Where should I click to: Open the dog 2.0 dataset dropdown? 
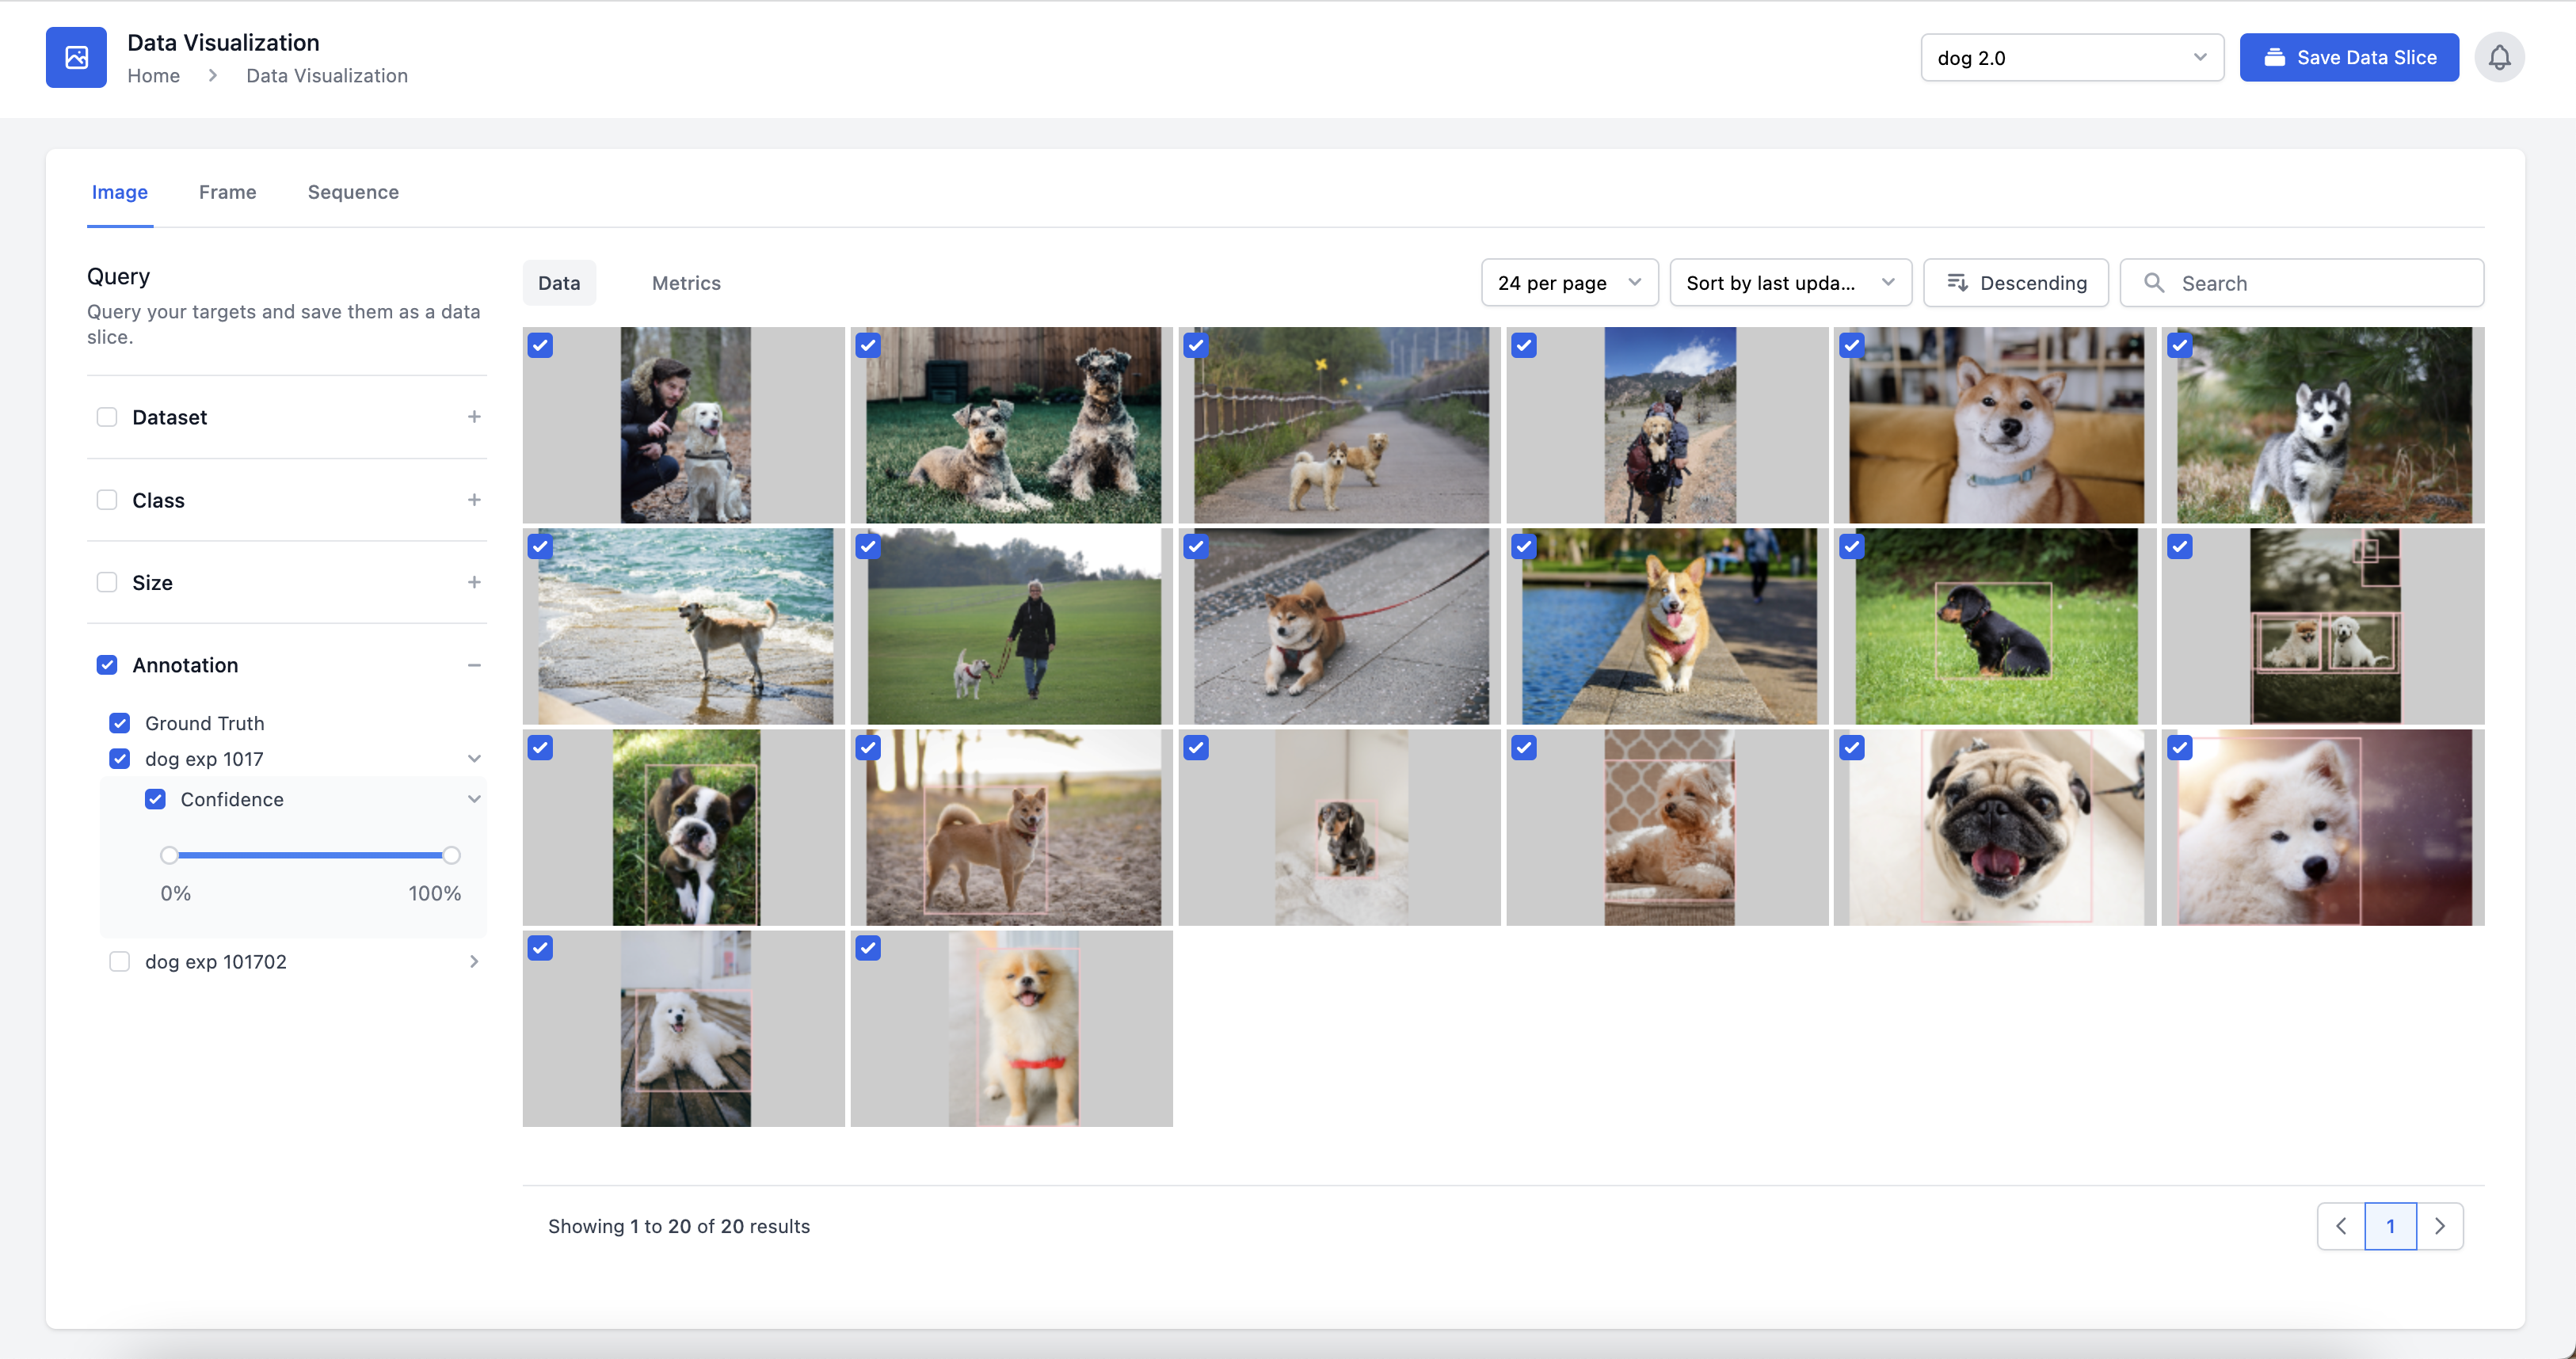(x=2071, y=58)
